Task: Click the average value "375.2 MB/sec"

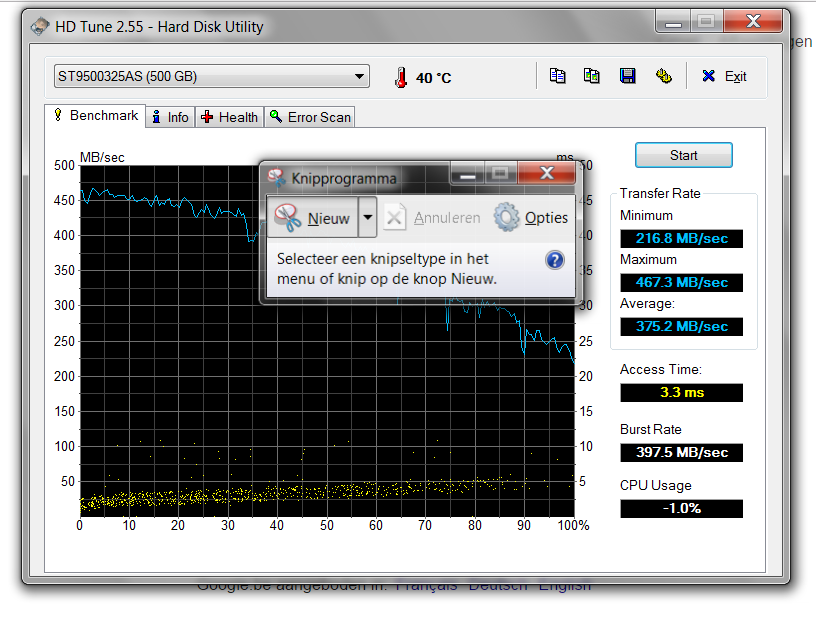Action: coord(681,326)
